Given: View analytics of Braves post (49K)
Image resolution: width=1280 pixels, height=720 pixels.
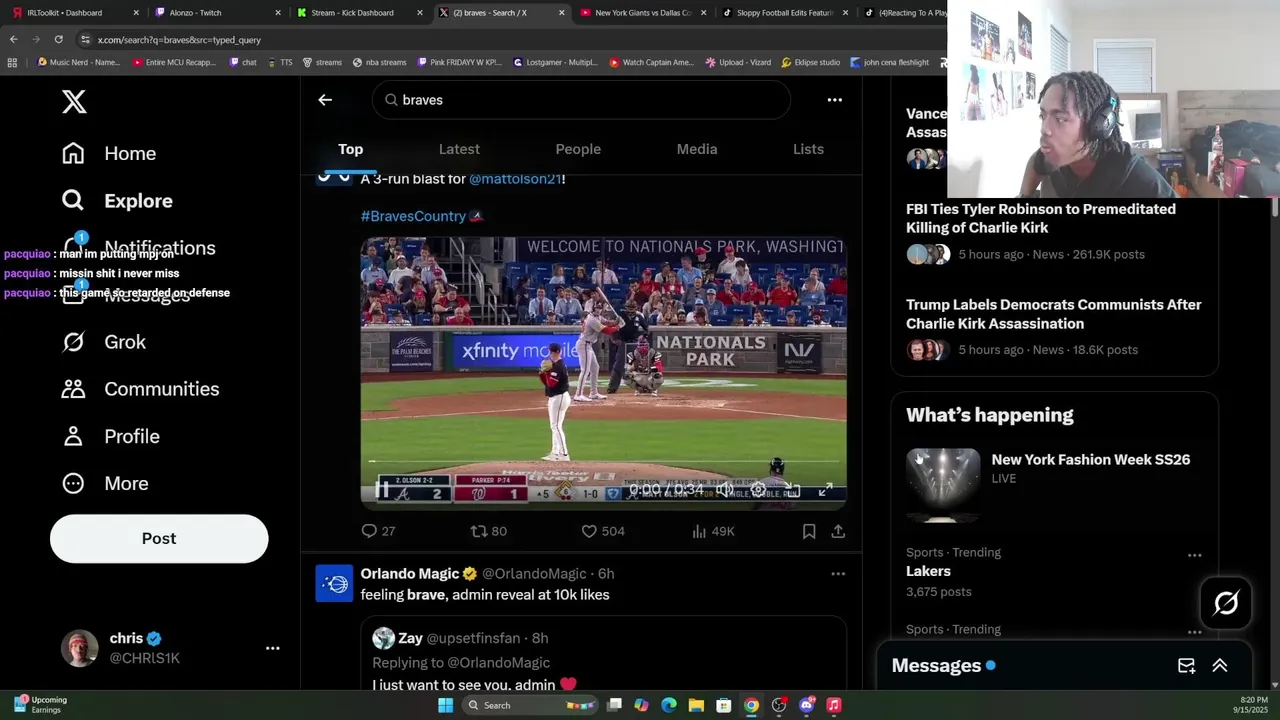Looking at the screenshot, I should point(713,531).
